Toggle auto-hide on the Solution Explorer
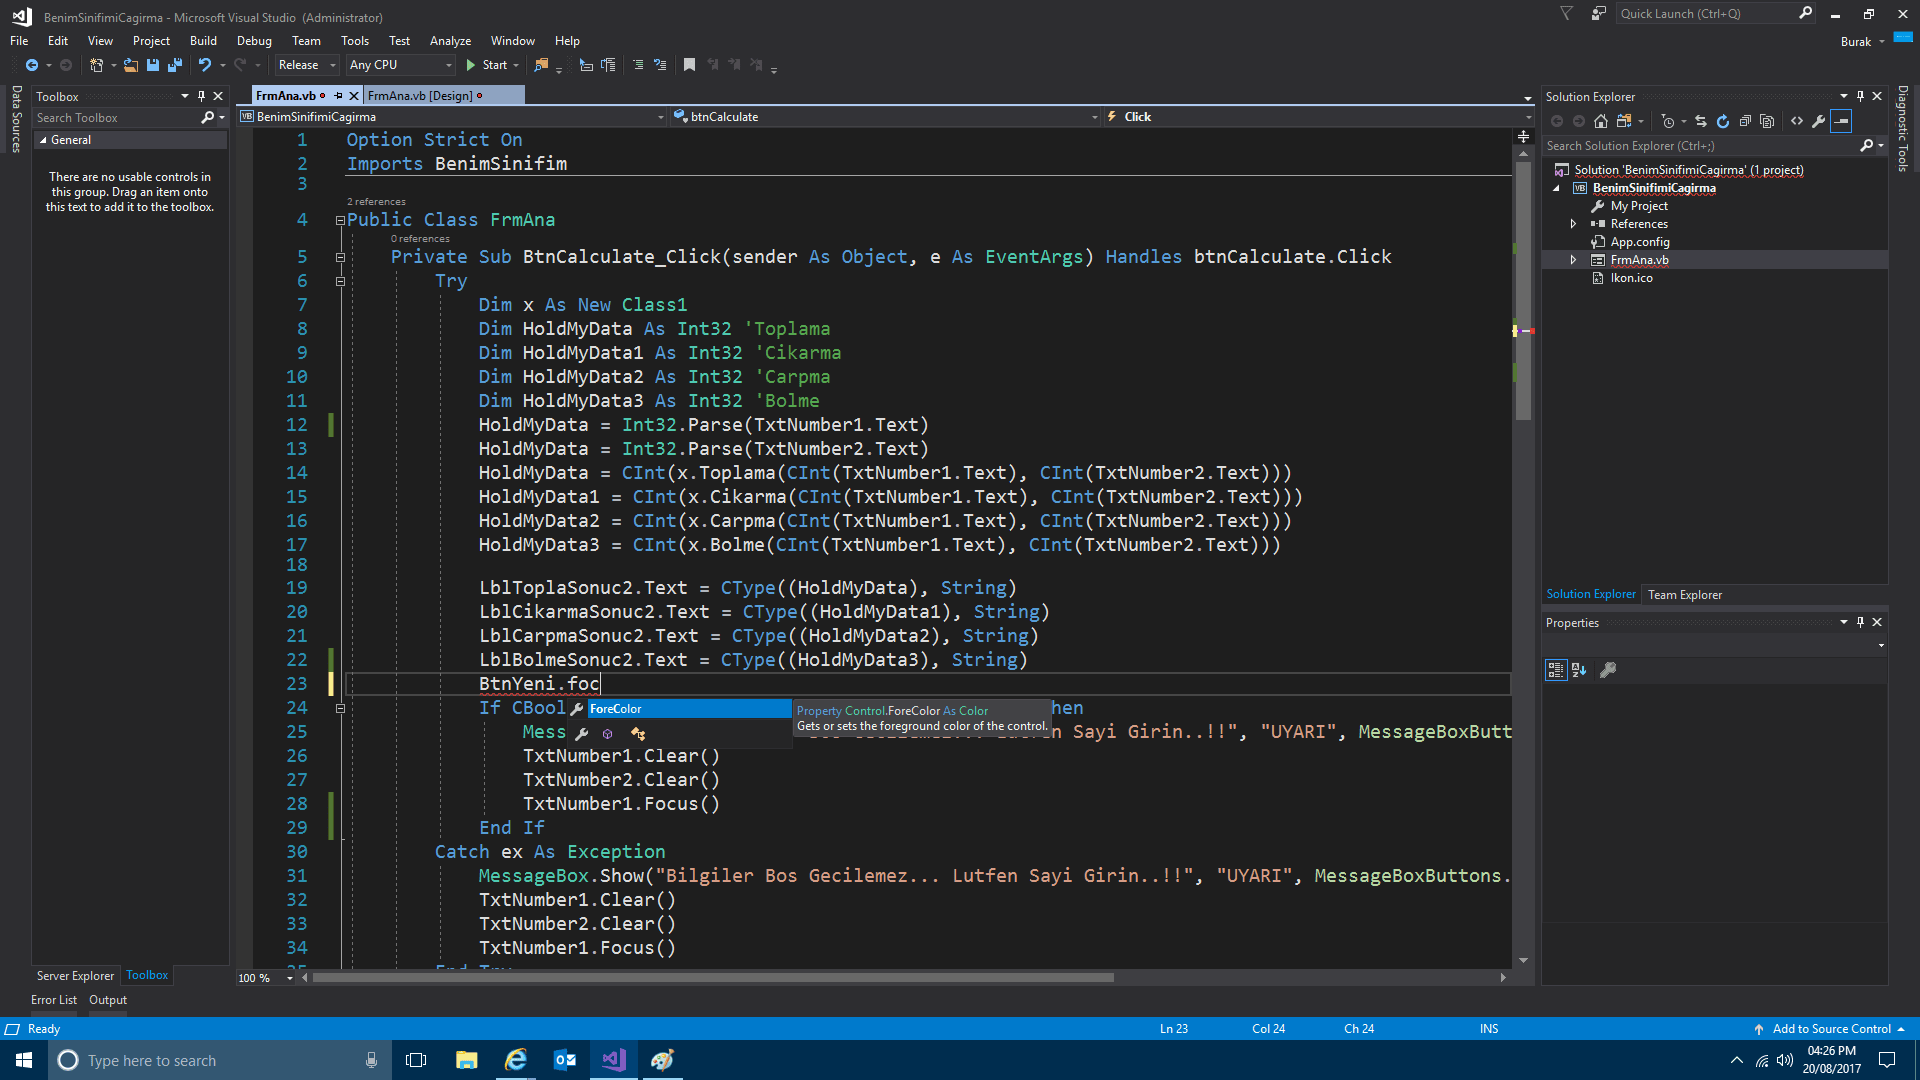The image size is (1920, 1080). pyautogui.click(x=1860, y=96)
